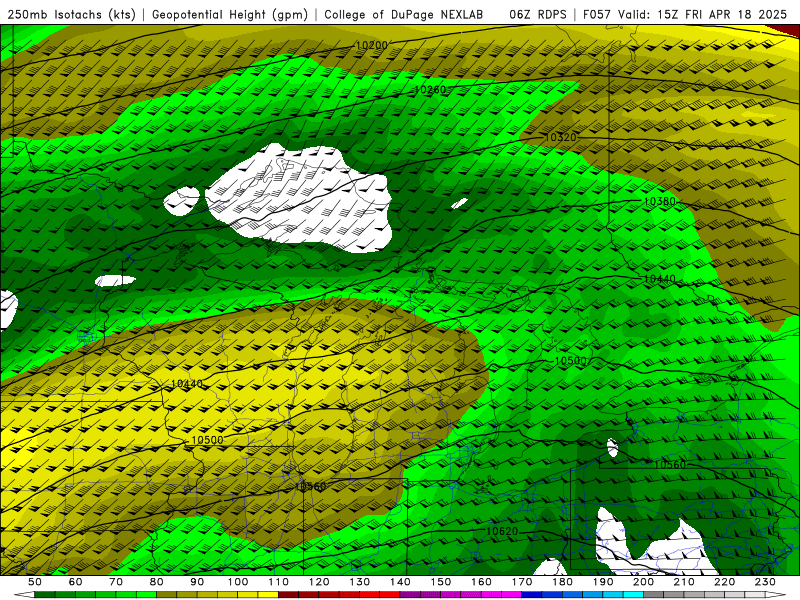The width and height of the screenshot is (800, 600).
Task: Click the 10440 contour label on green shading
Action: (x=660, y=279)
